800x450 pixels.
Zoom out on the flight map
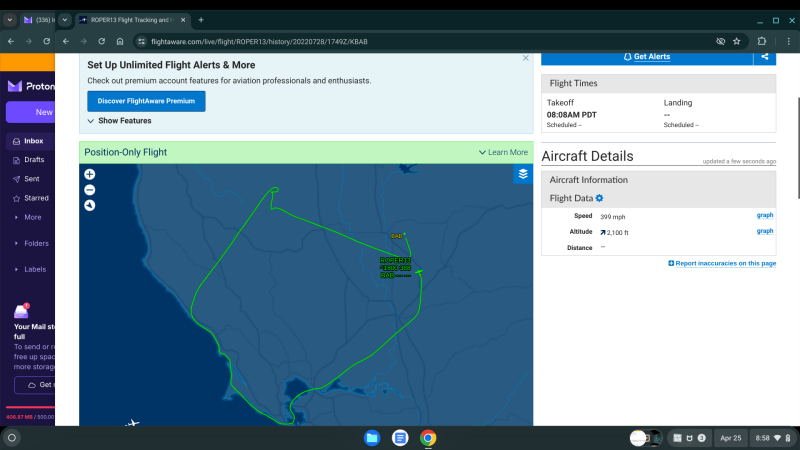[90, 190]
